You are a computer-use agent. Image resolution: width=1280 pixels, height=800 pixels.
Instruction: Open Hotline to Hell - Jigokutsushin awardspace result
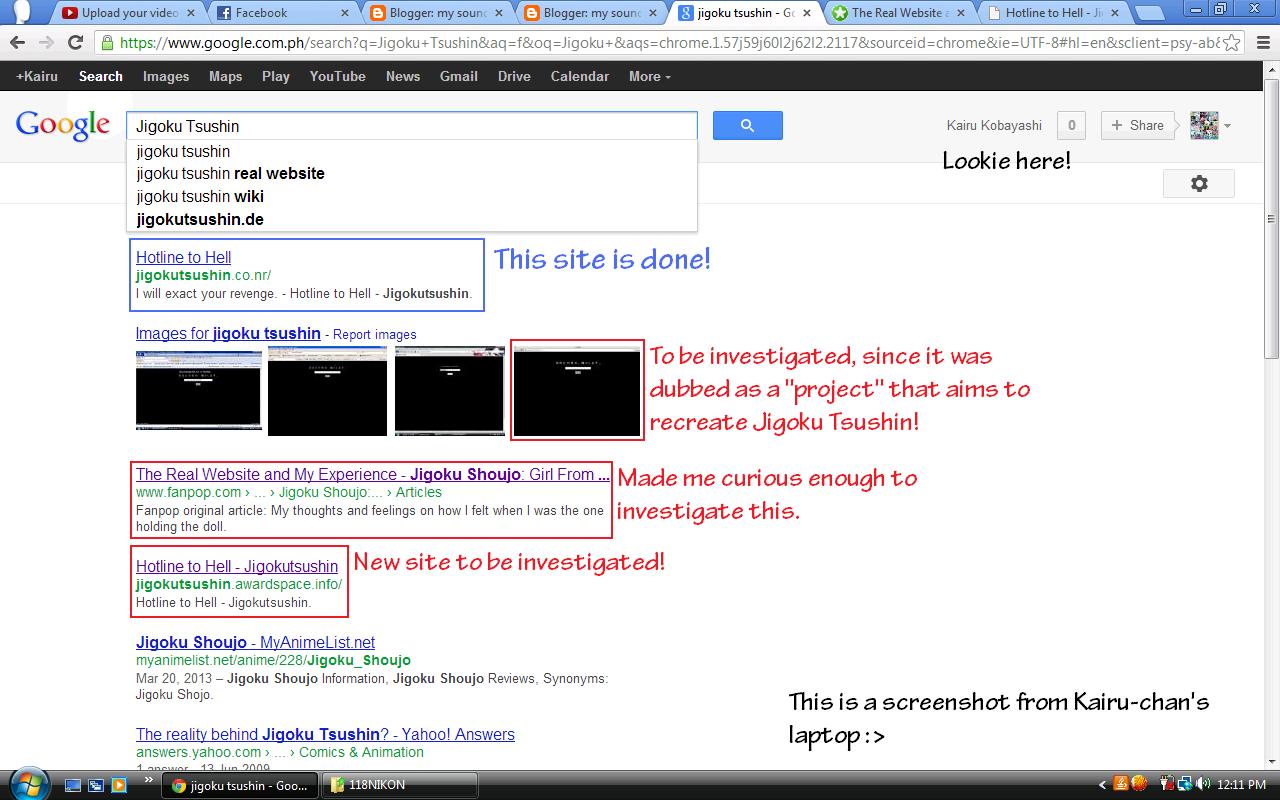point(237,567)
